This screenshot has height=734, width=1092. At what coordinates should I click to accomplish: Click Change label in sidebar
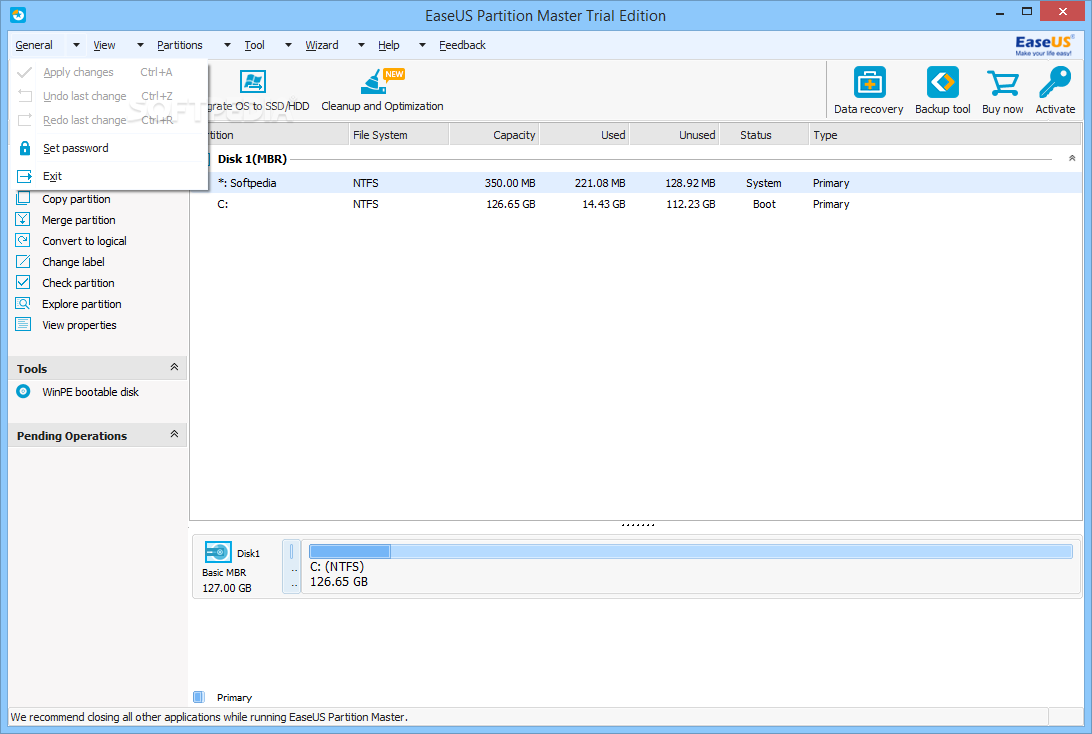coord(73,262)
